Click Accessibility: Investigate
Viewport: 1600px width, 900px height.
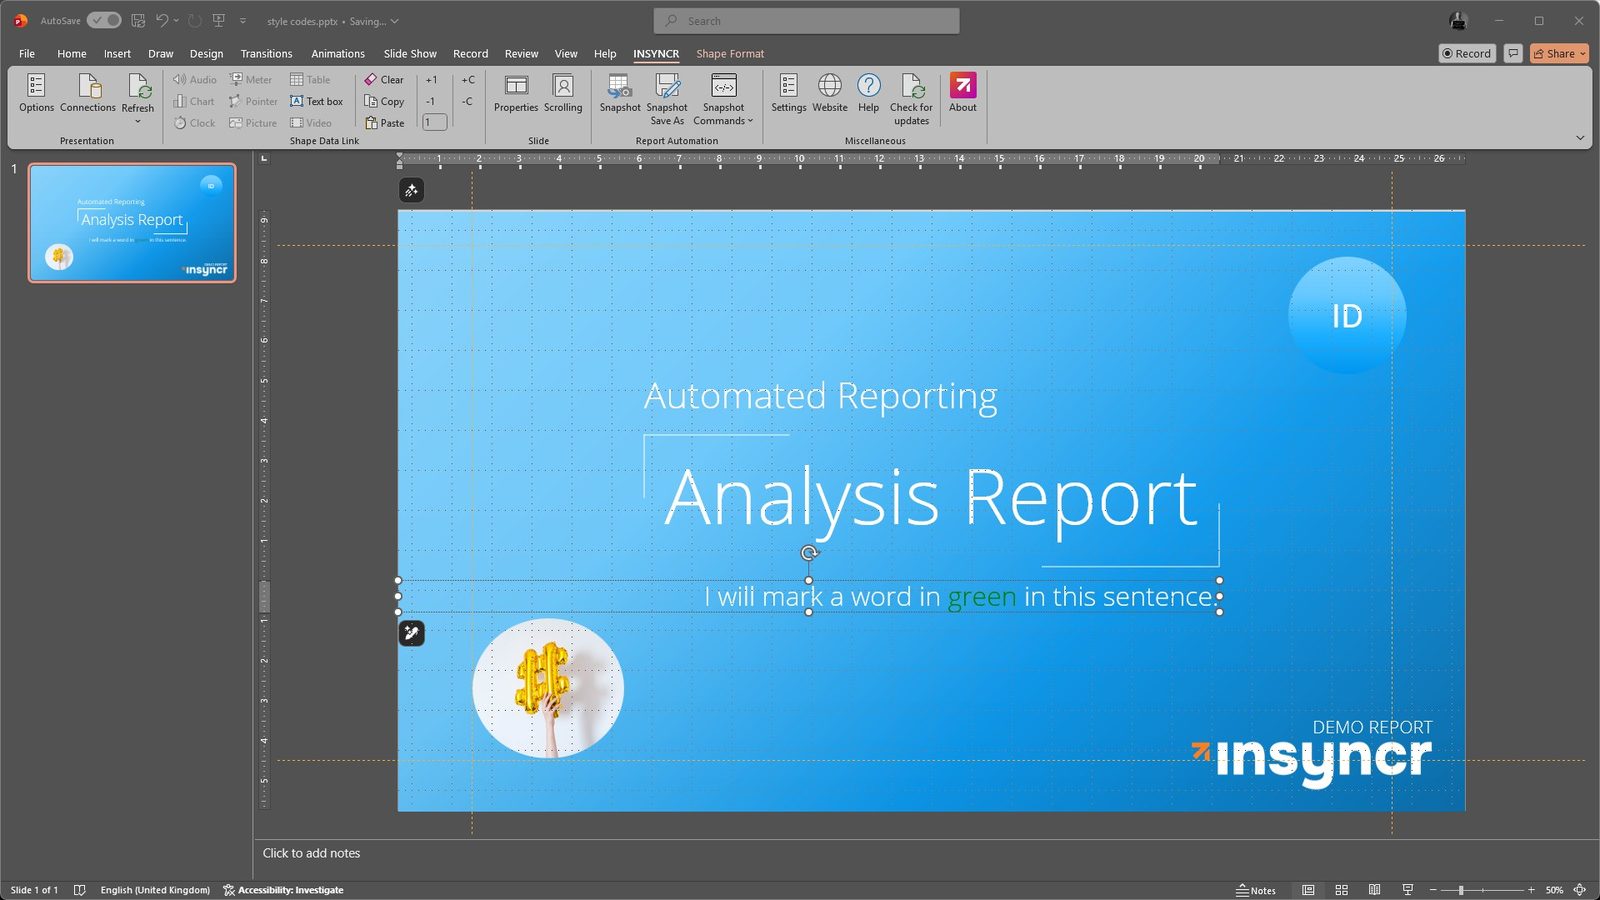coord(283,890)
